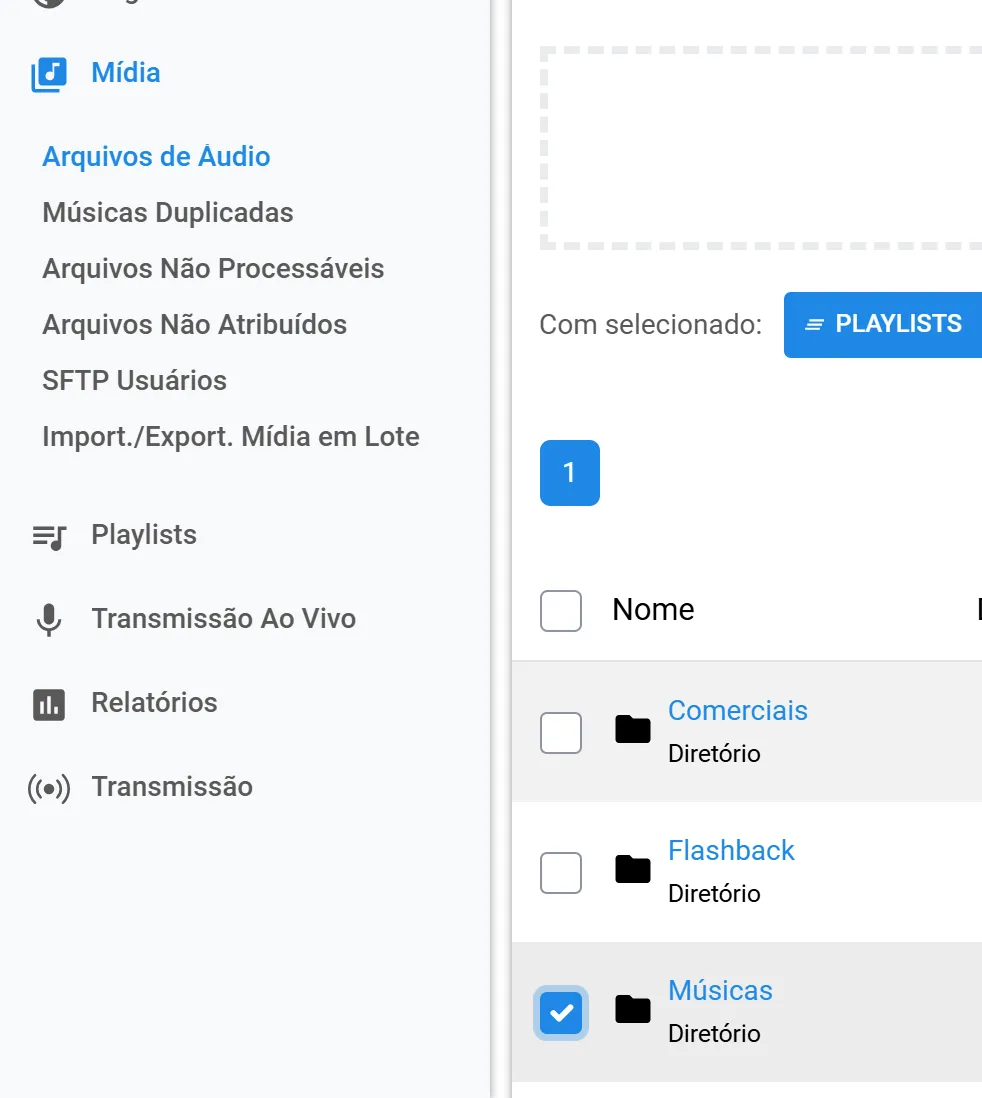This screenshot has width=982, height=1098.
Task: Click 'Diretório' text under Músicas
Action: (x=714, y=1034)
